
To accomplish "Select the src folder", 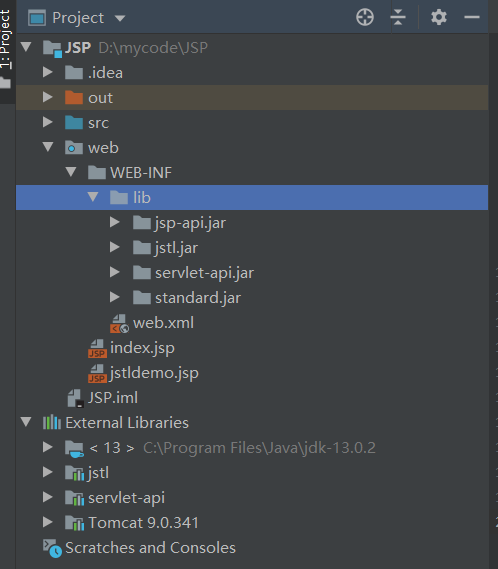I will point(98,123).
